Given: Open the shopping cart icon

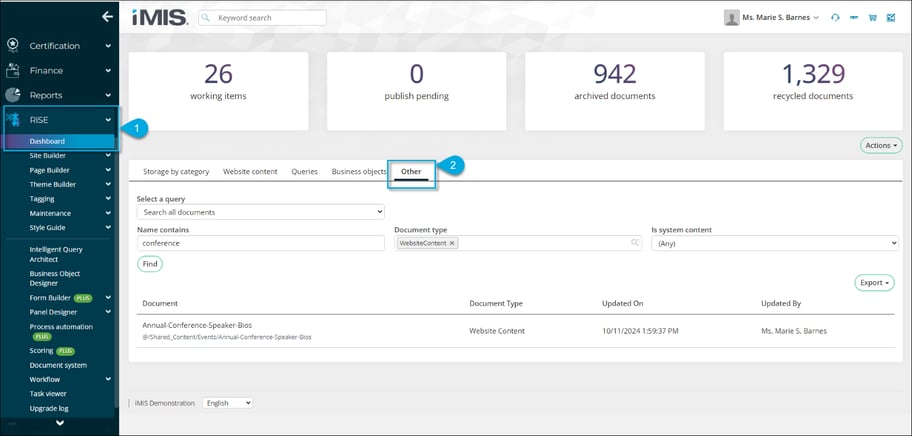Looking at the screenshot, I should (x=872, y=17).
